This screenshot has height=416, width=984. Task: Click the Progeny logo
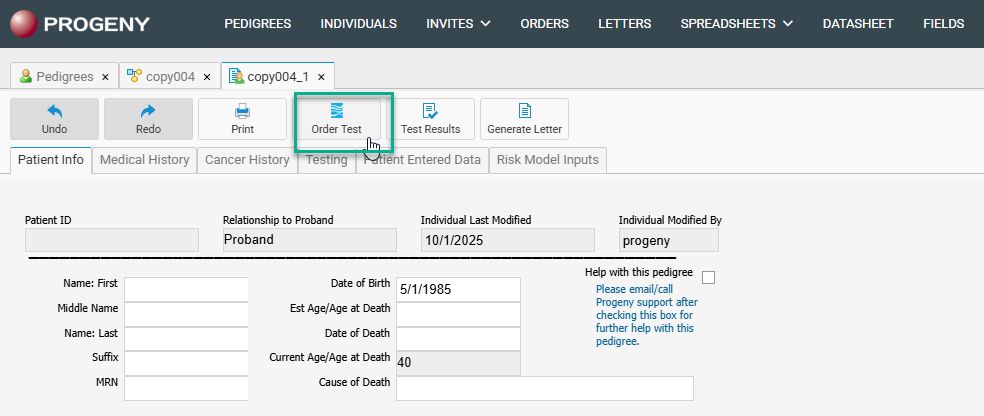pos(80,24)
